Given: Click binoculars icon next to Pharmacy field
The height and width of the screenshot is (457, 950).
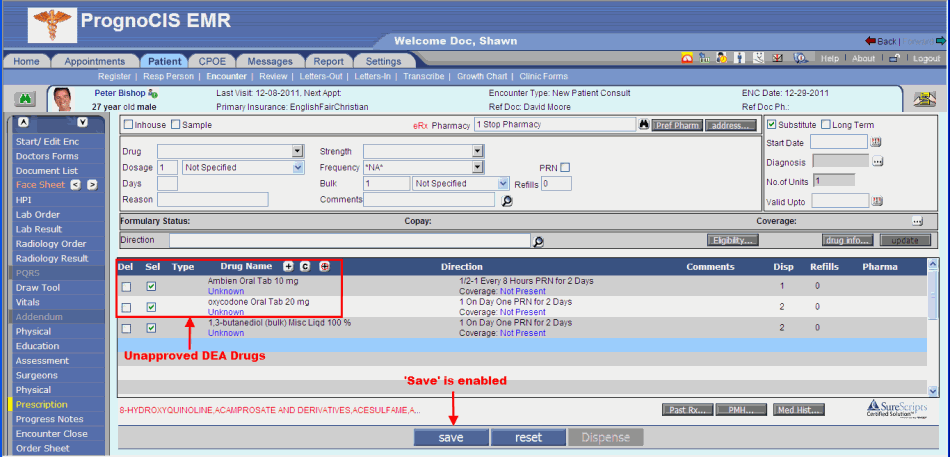Looking at the screenshot, I should coord(643,125).
